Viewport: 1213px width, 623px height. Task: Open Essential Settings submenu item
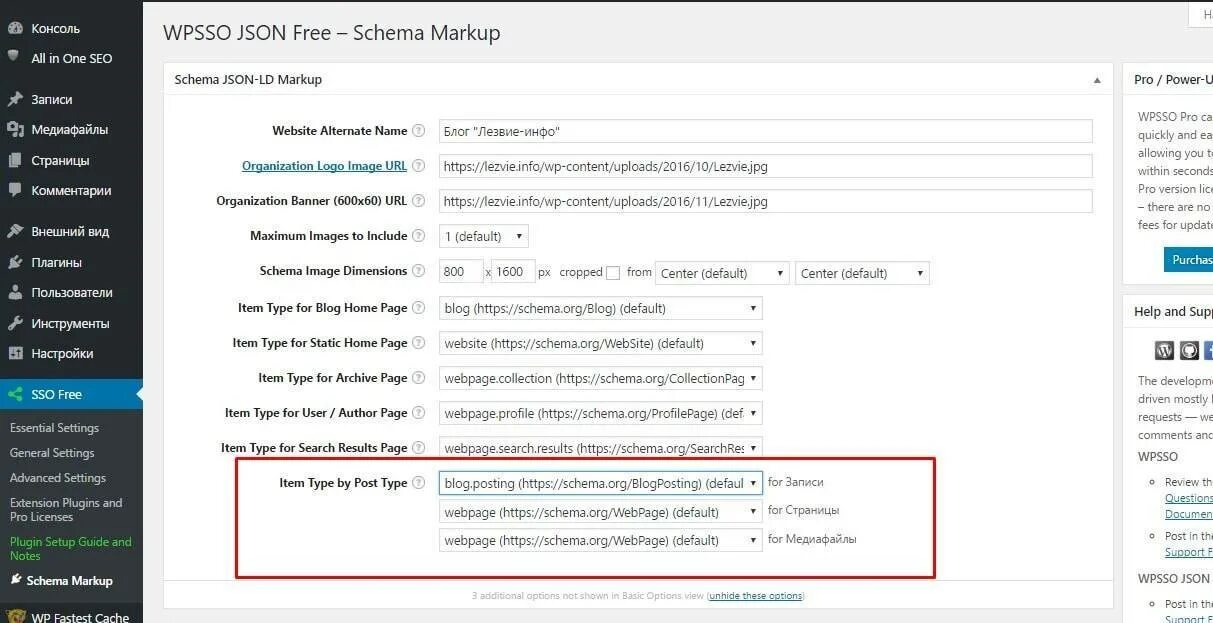coord(54,428)
